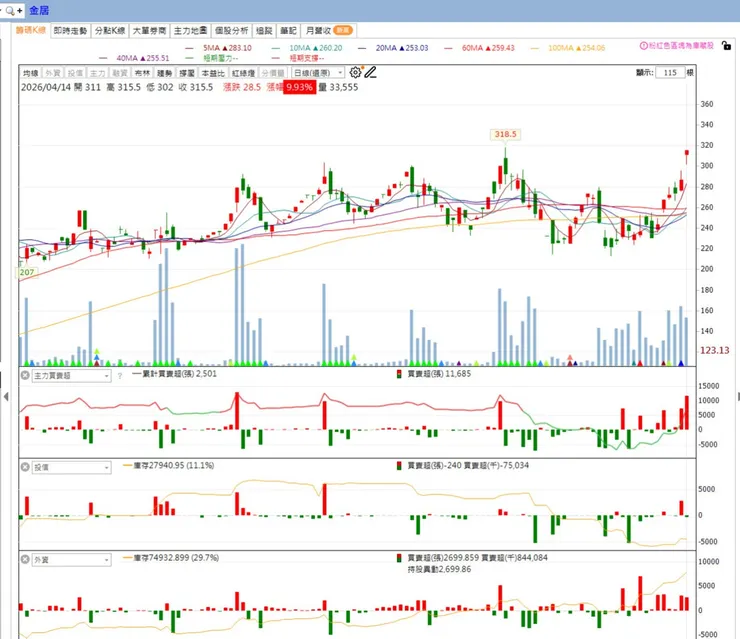740x639 pixels.
Task: Switch to 籌碼K線 tab
Action: [x=31, y=30]
